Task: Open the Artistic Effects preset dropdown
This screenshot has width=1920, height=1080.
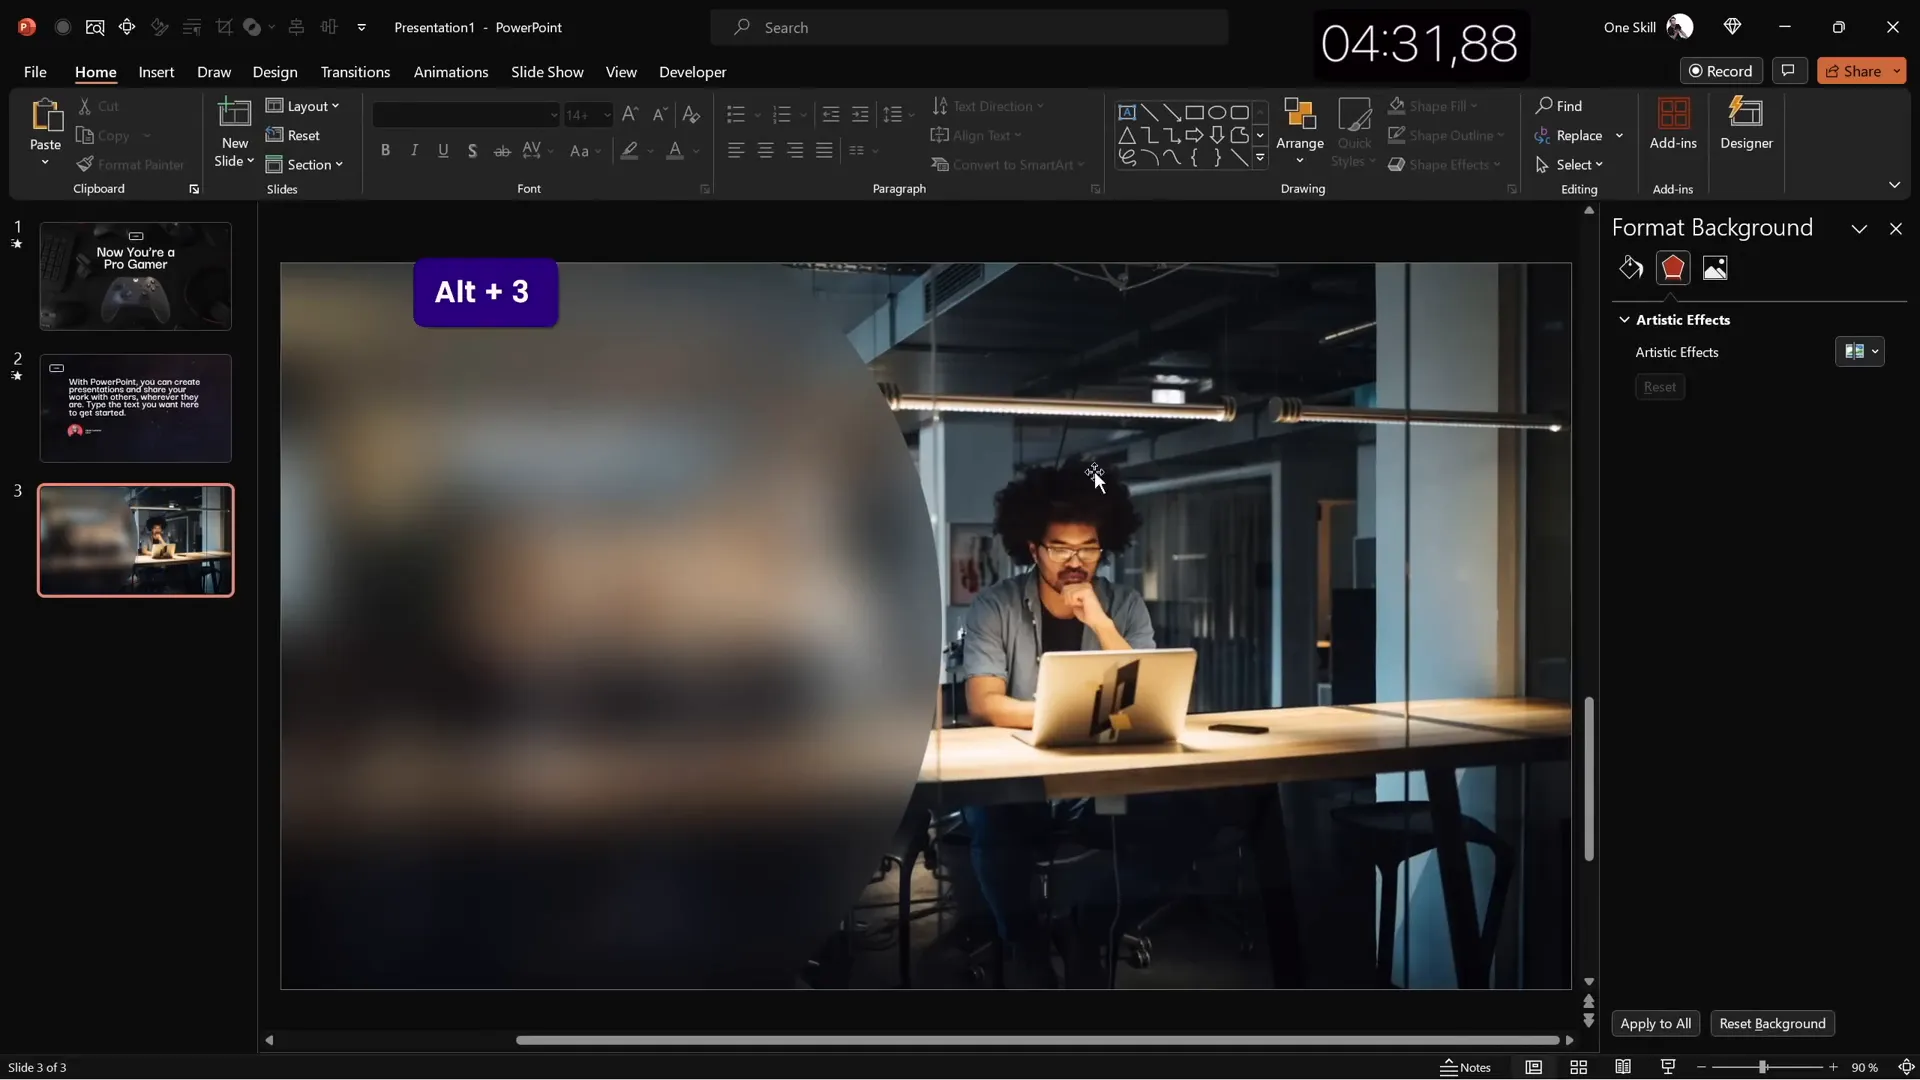Action: [x=1860, y=352]
